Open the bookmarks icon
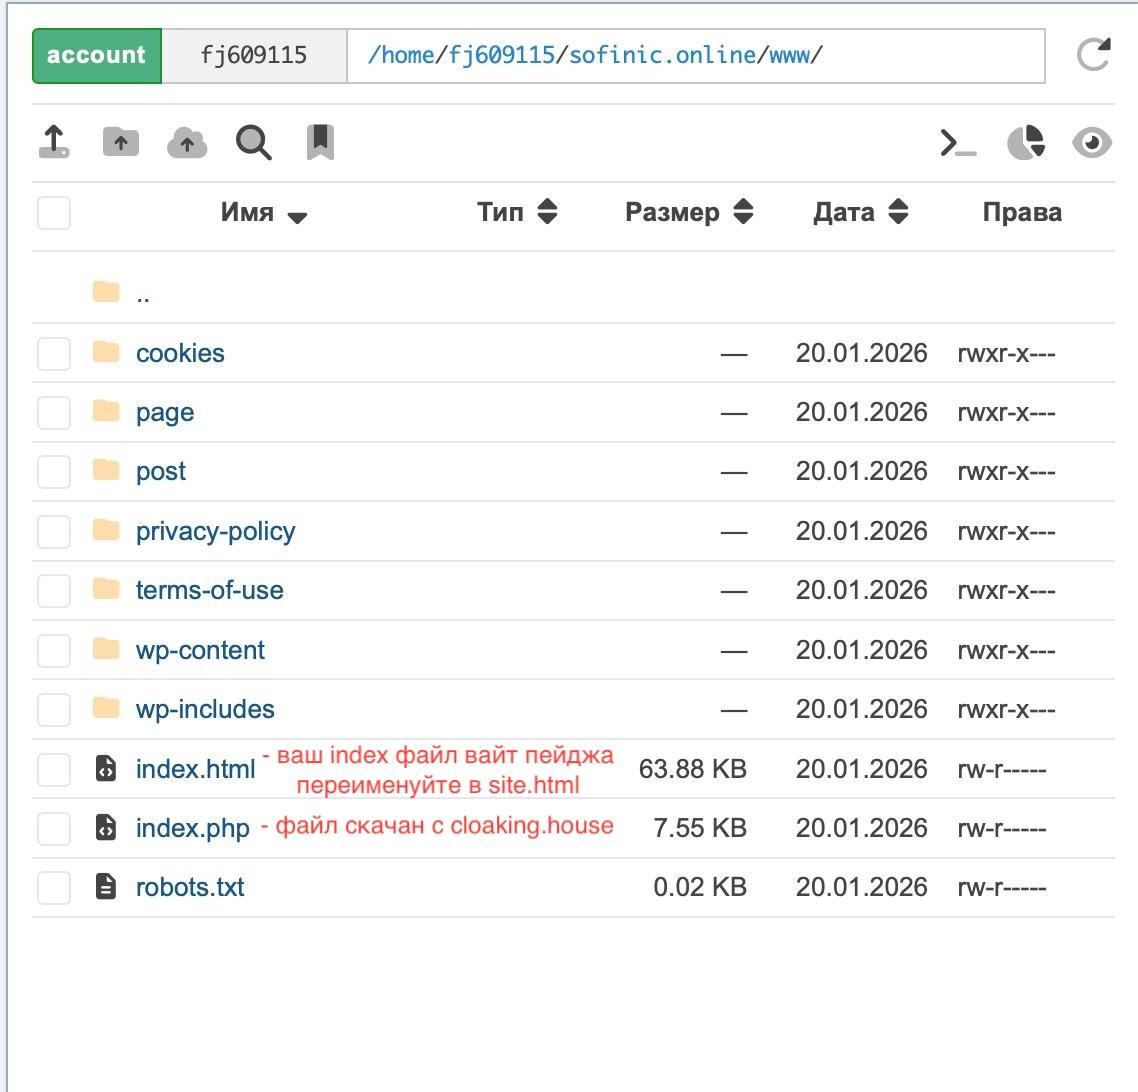 (x=320, y=142)
